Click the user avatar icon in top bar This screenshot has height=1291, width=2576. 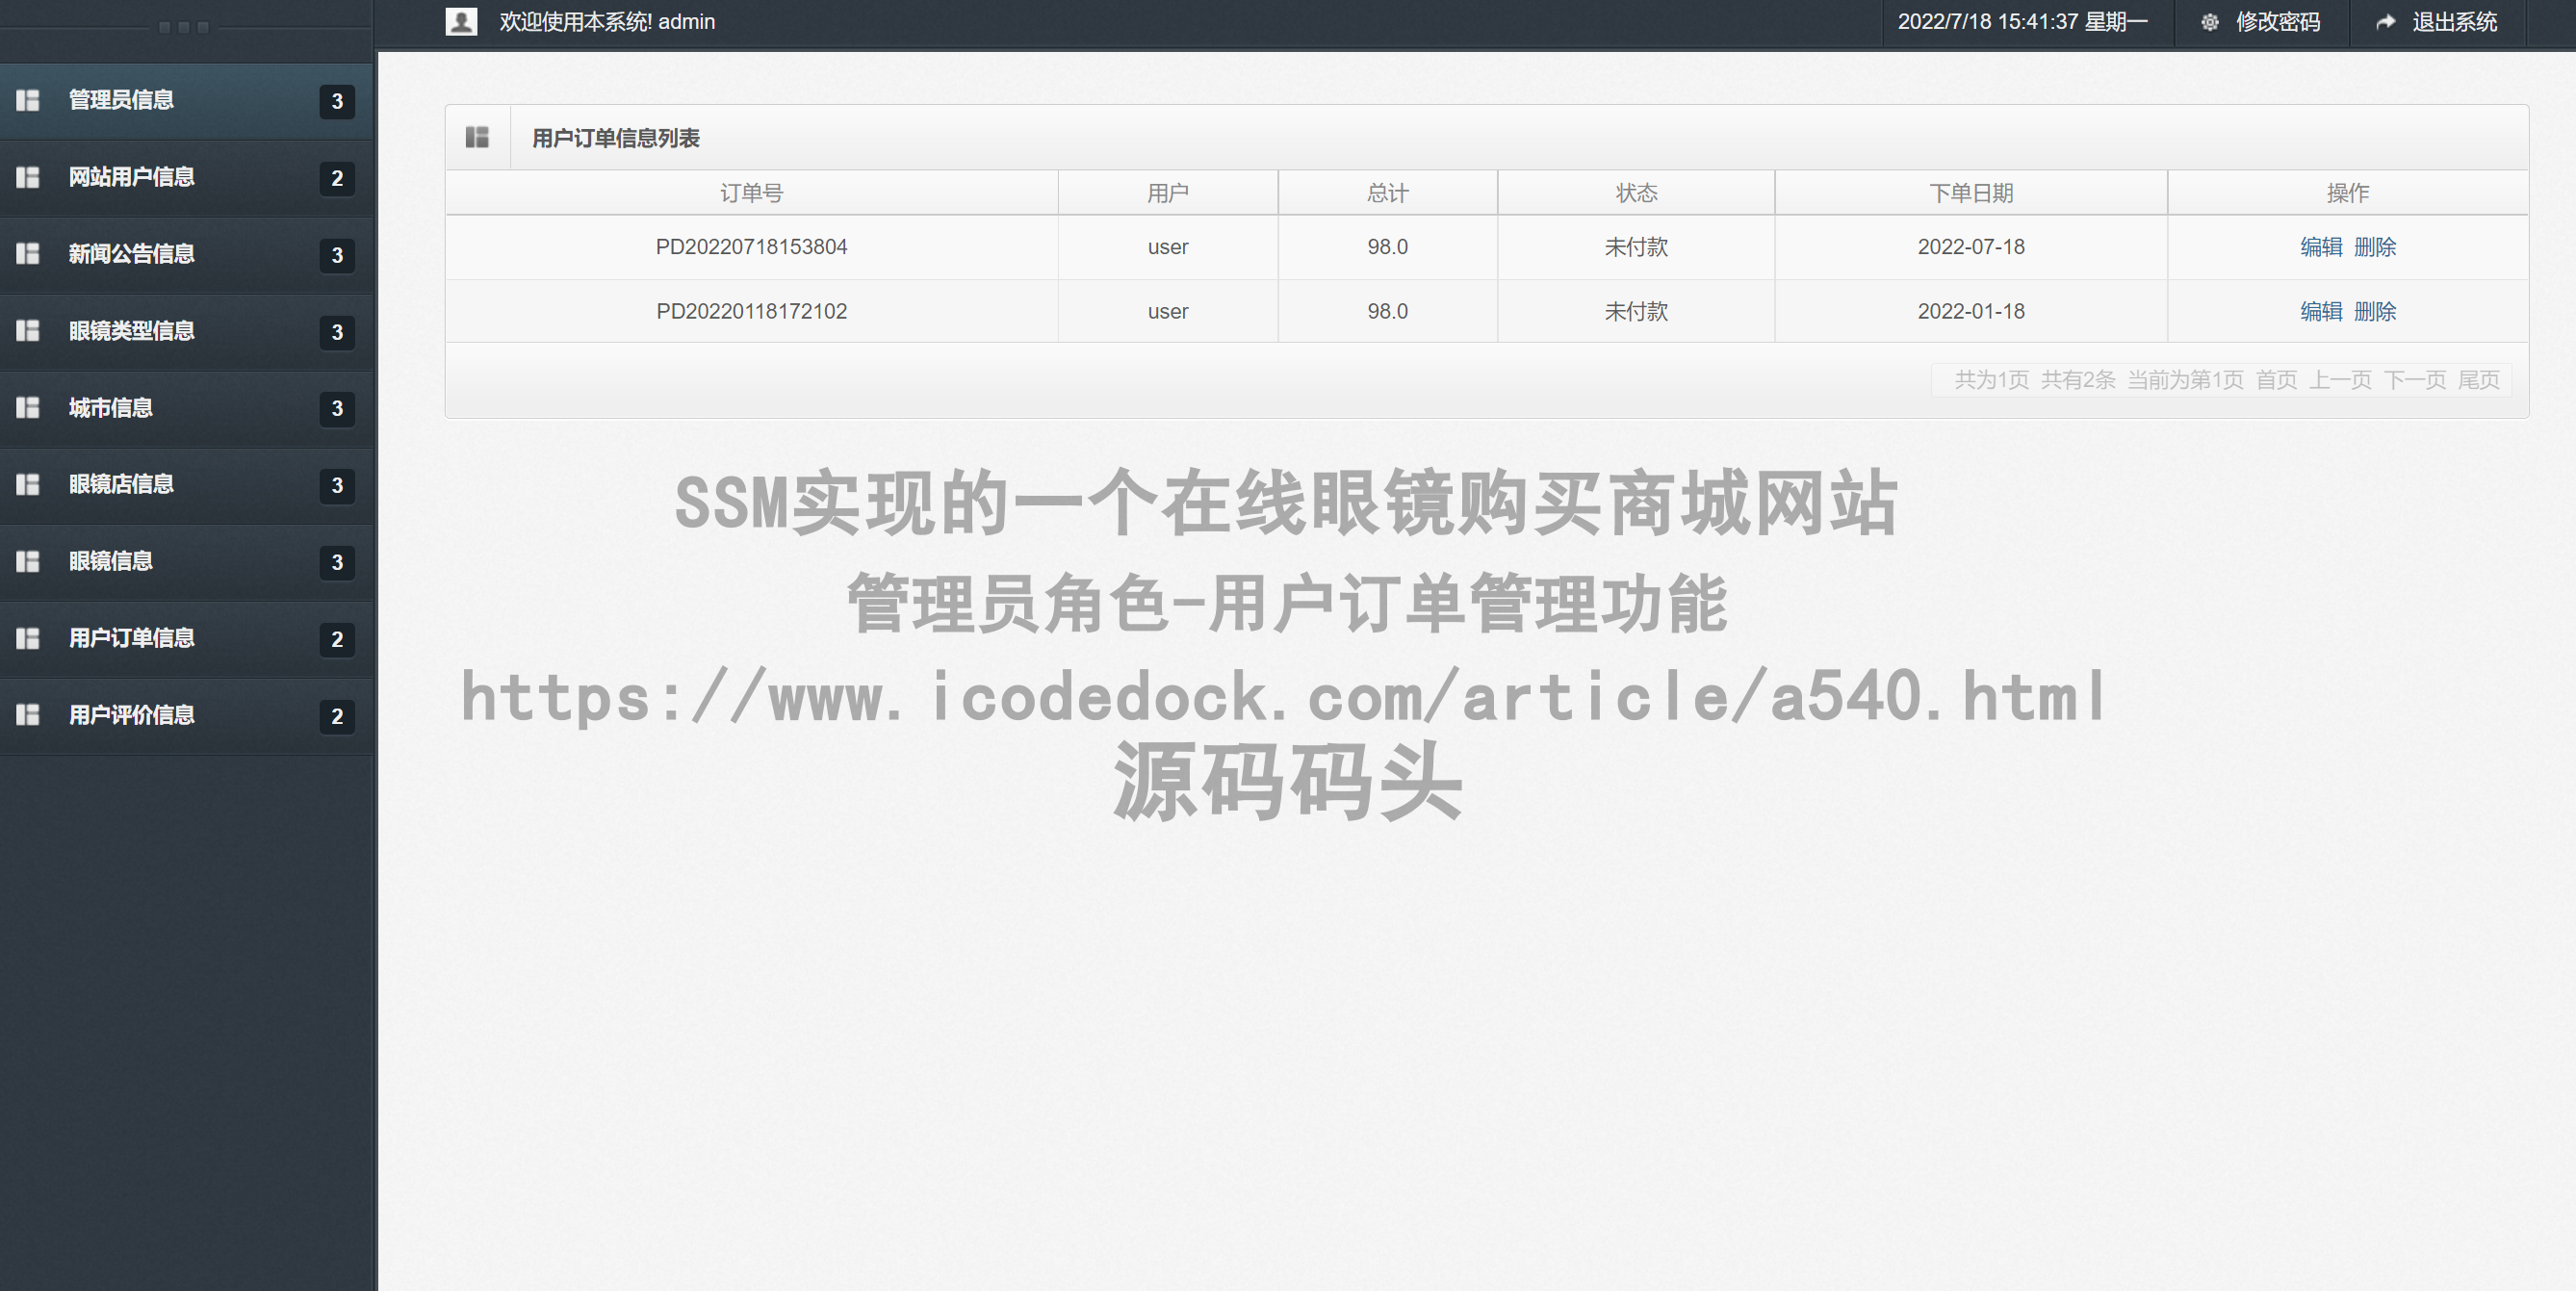tap(461, 21)
